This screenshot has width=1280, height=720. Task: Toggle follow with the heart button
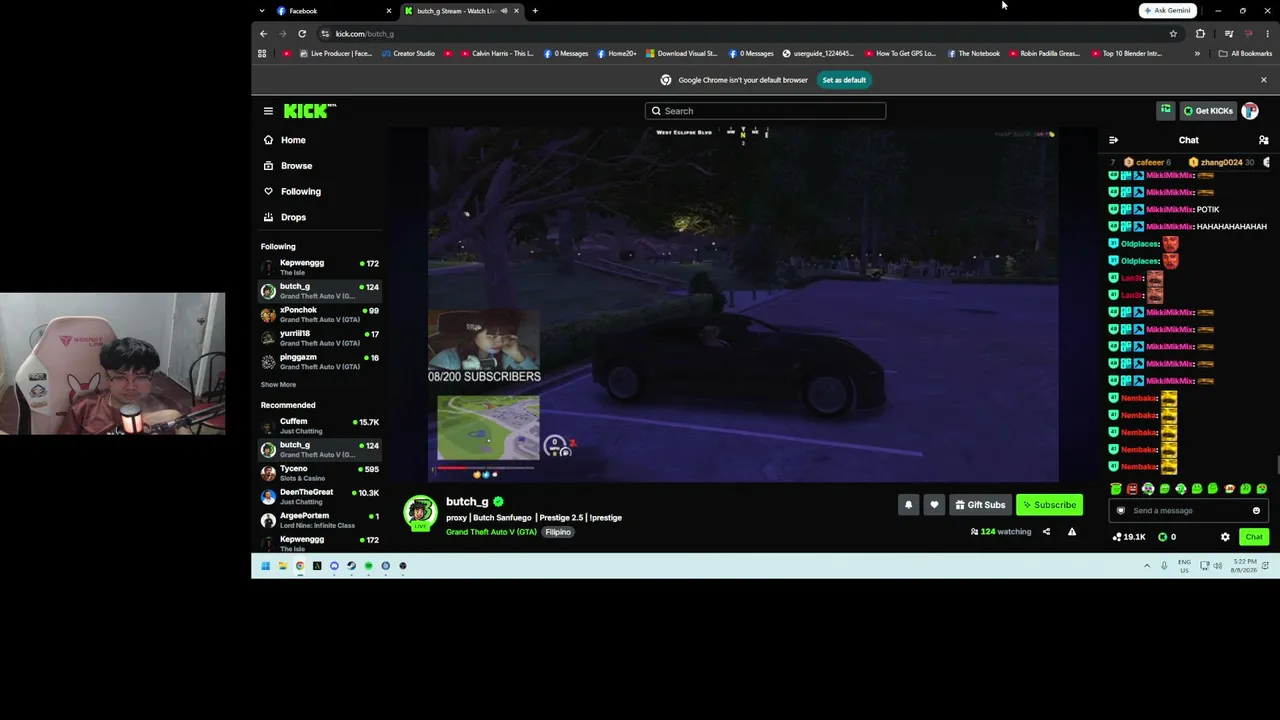click(x=934, y=505)
